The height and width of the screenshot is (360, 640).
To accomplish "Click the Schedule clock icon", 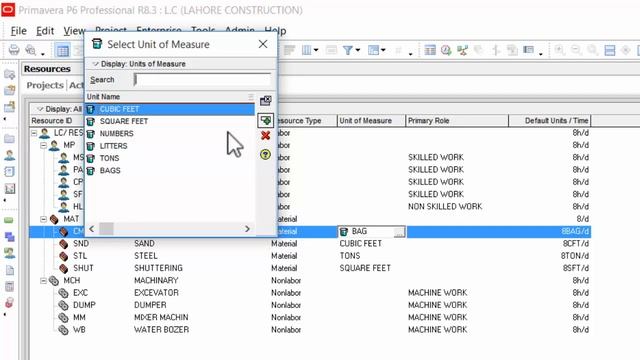I will tap(446, 50).
